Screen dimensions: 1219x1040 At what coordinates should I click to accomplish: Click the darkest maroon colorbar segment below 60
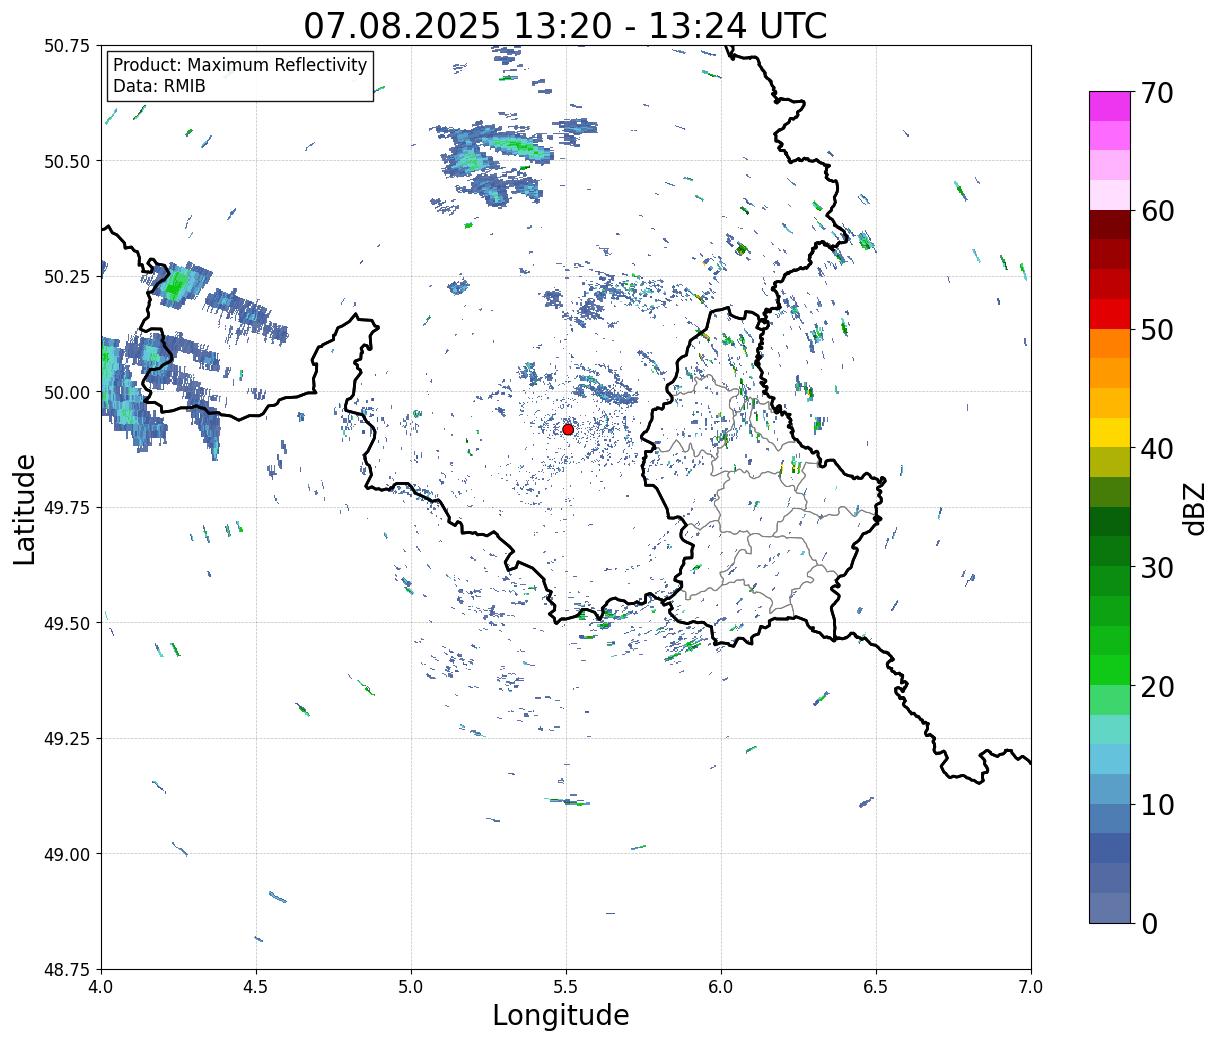click(1110, 224)
